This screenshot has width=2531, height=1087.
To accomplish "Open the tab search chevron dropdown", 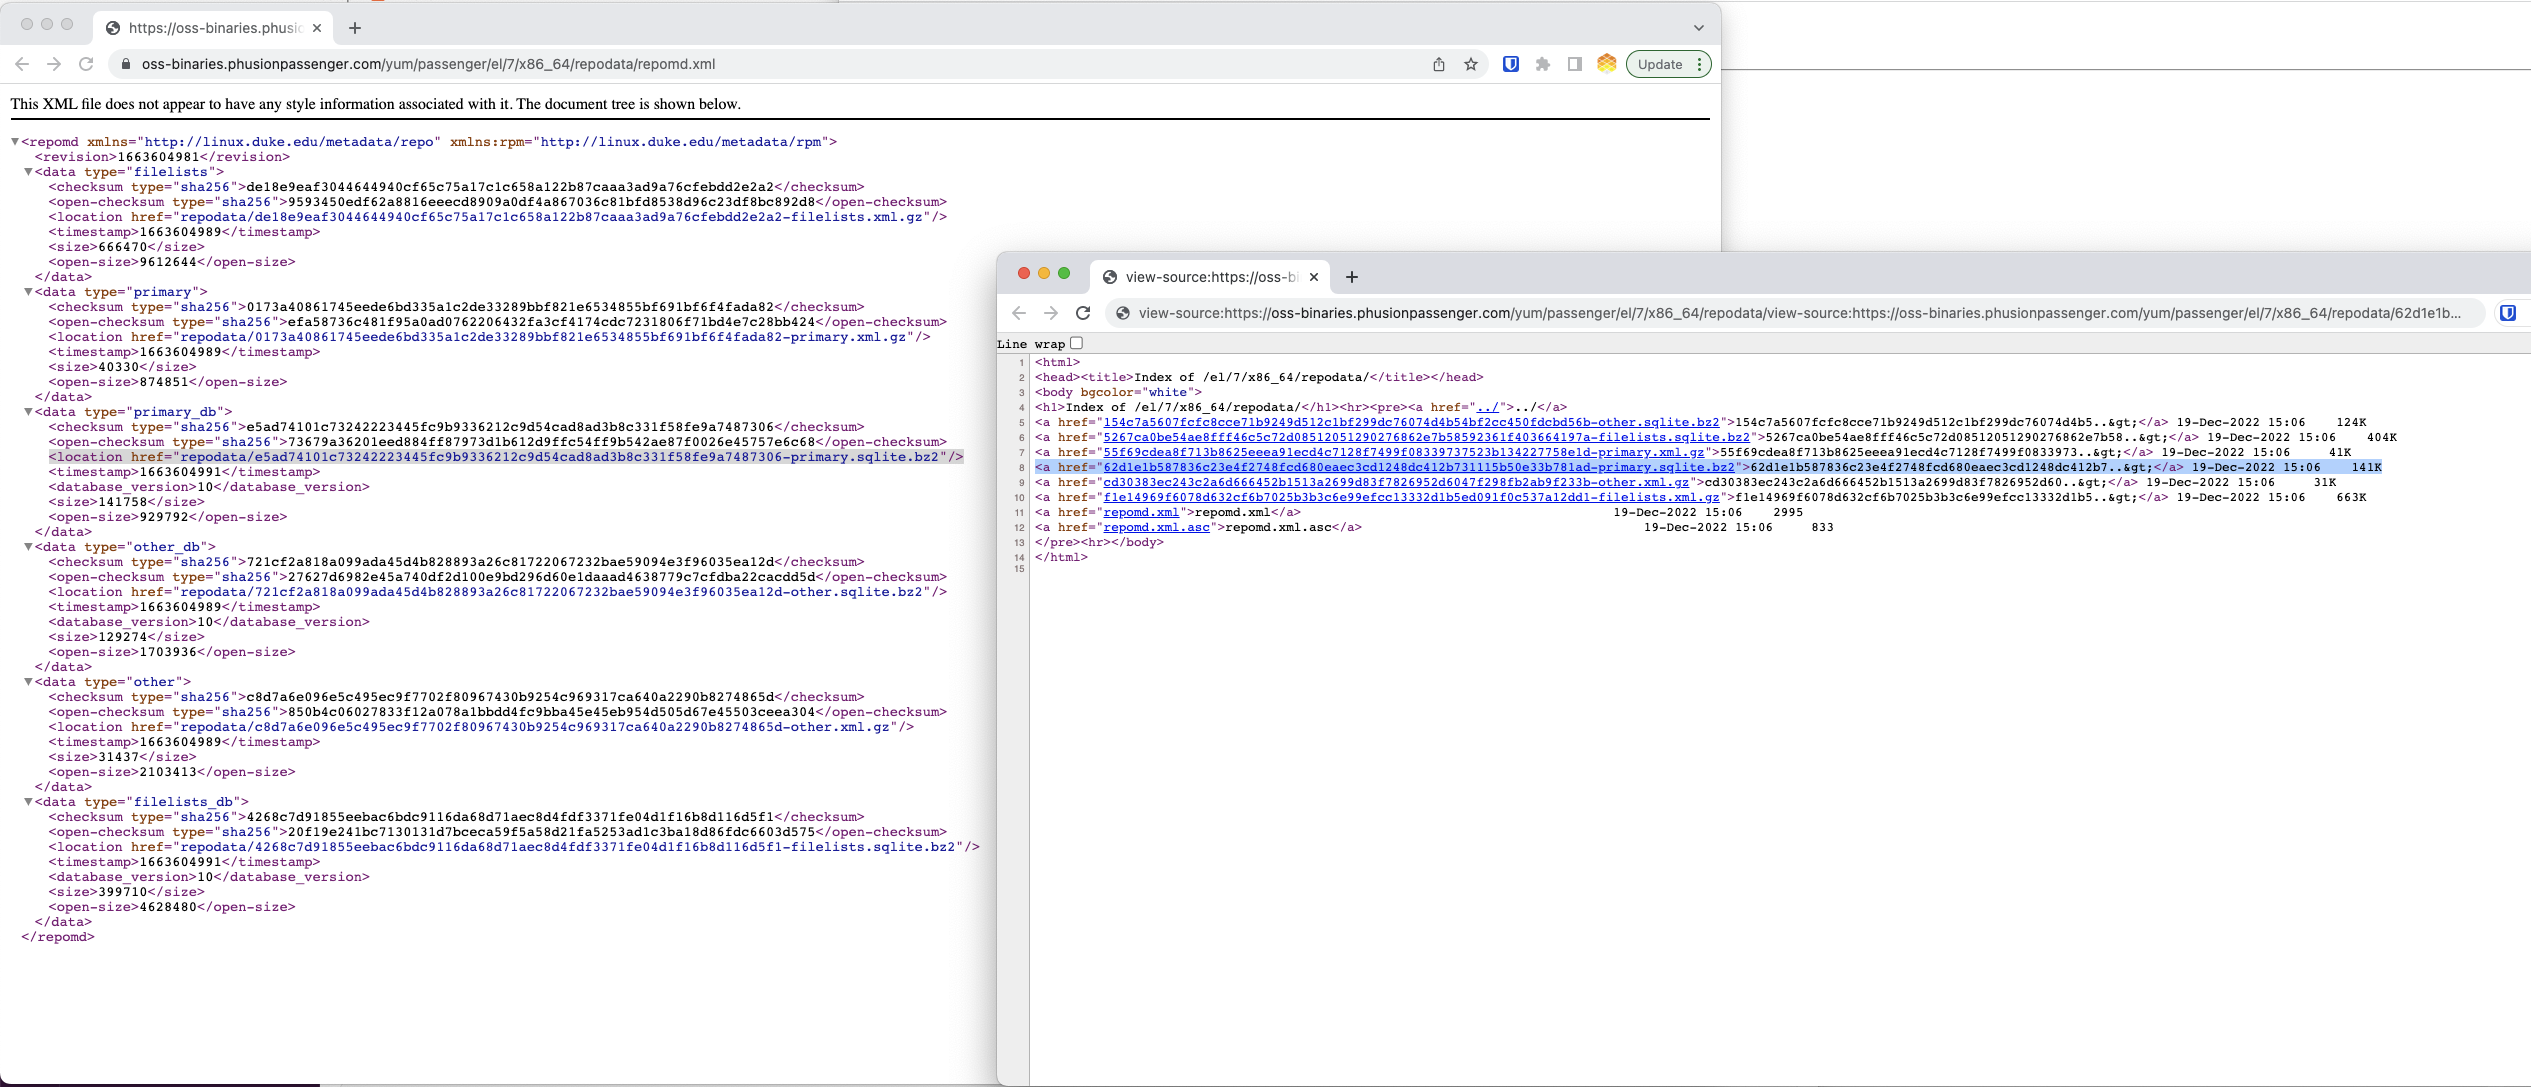I will coord(1697,27).
